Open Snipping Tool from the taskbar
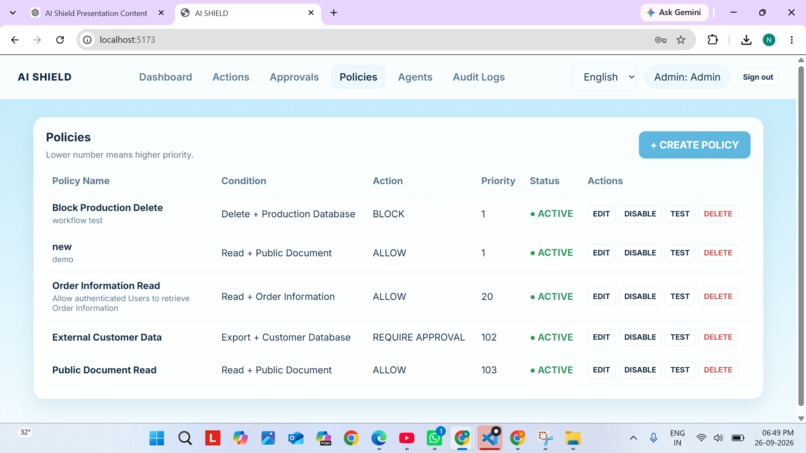 point(545,438)
